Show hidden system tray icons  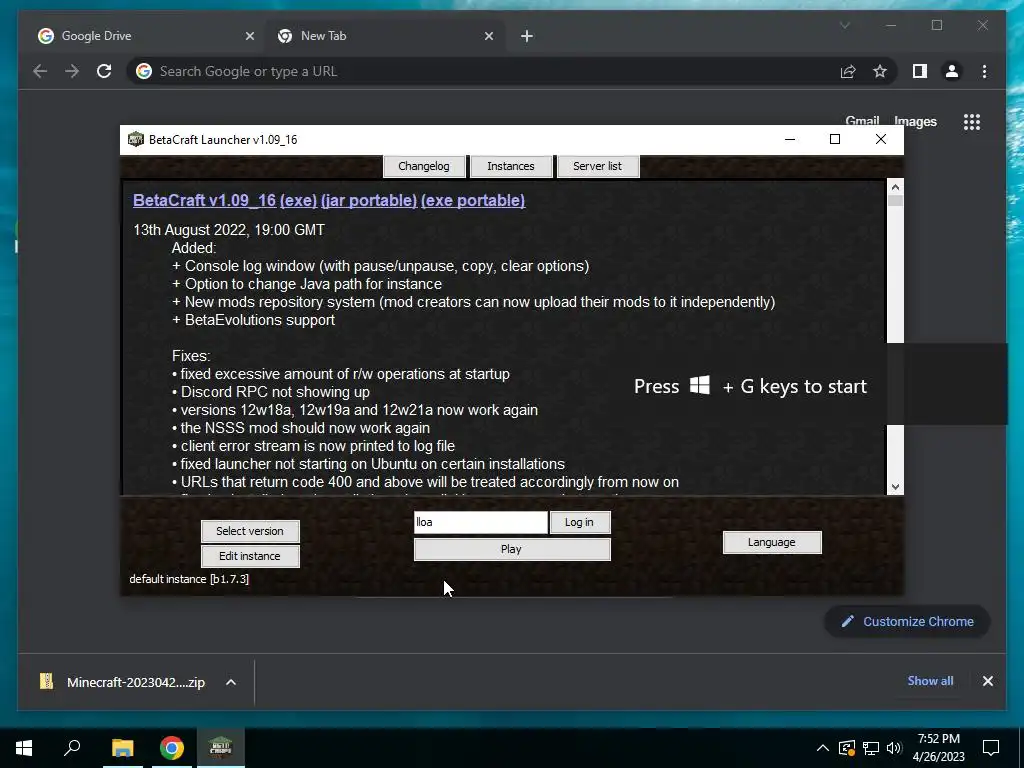(823, 748)
